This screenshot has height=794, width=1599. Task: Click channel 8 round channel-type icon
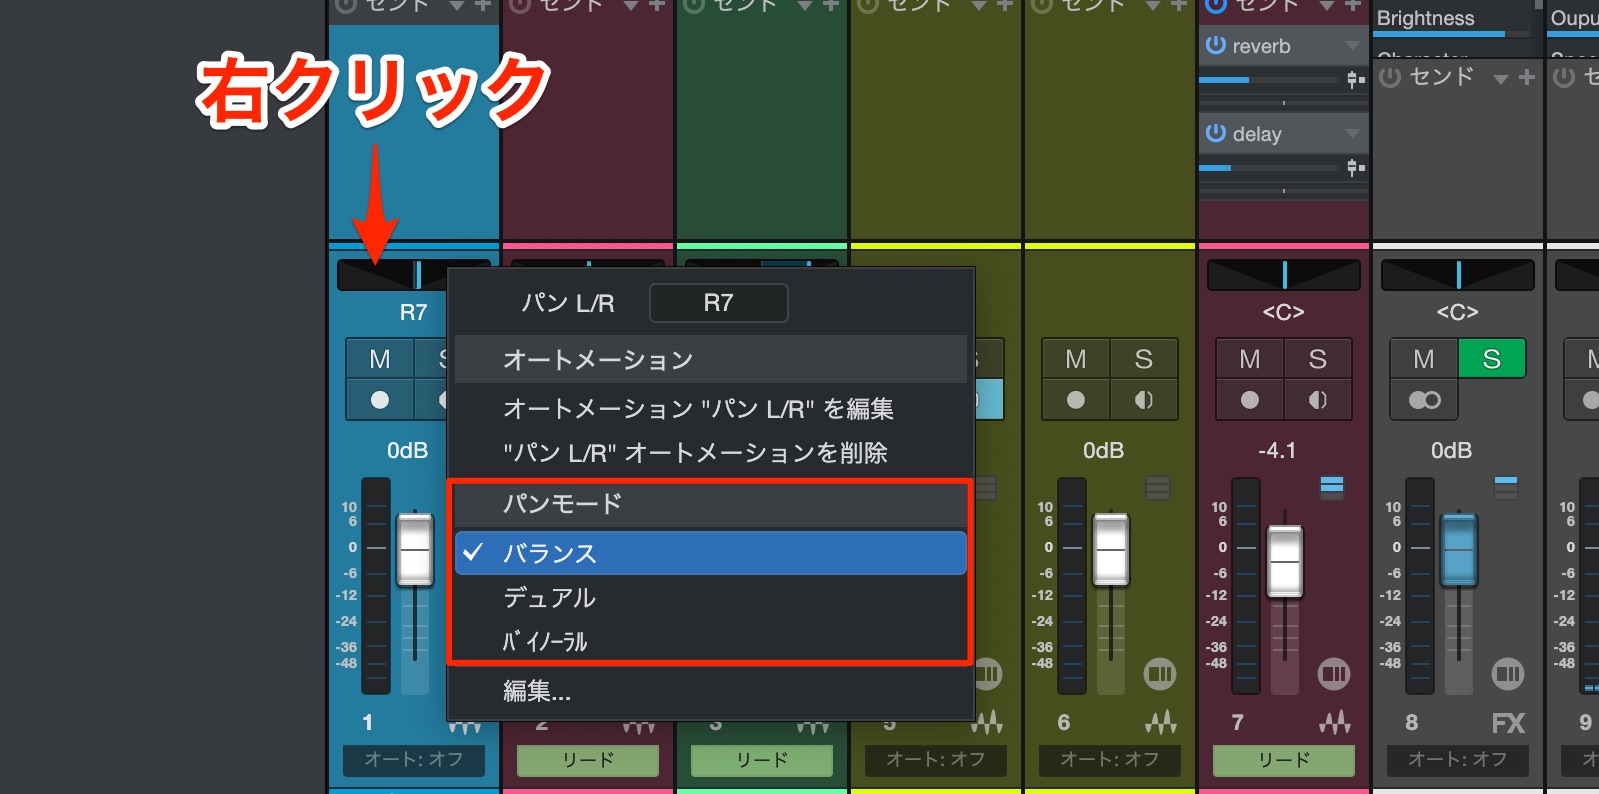(1508, 674)
